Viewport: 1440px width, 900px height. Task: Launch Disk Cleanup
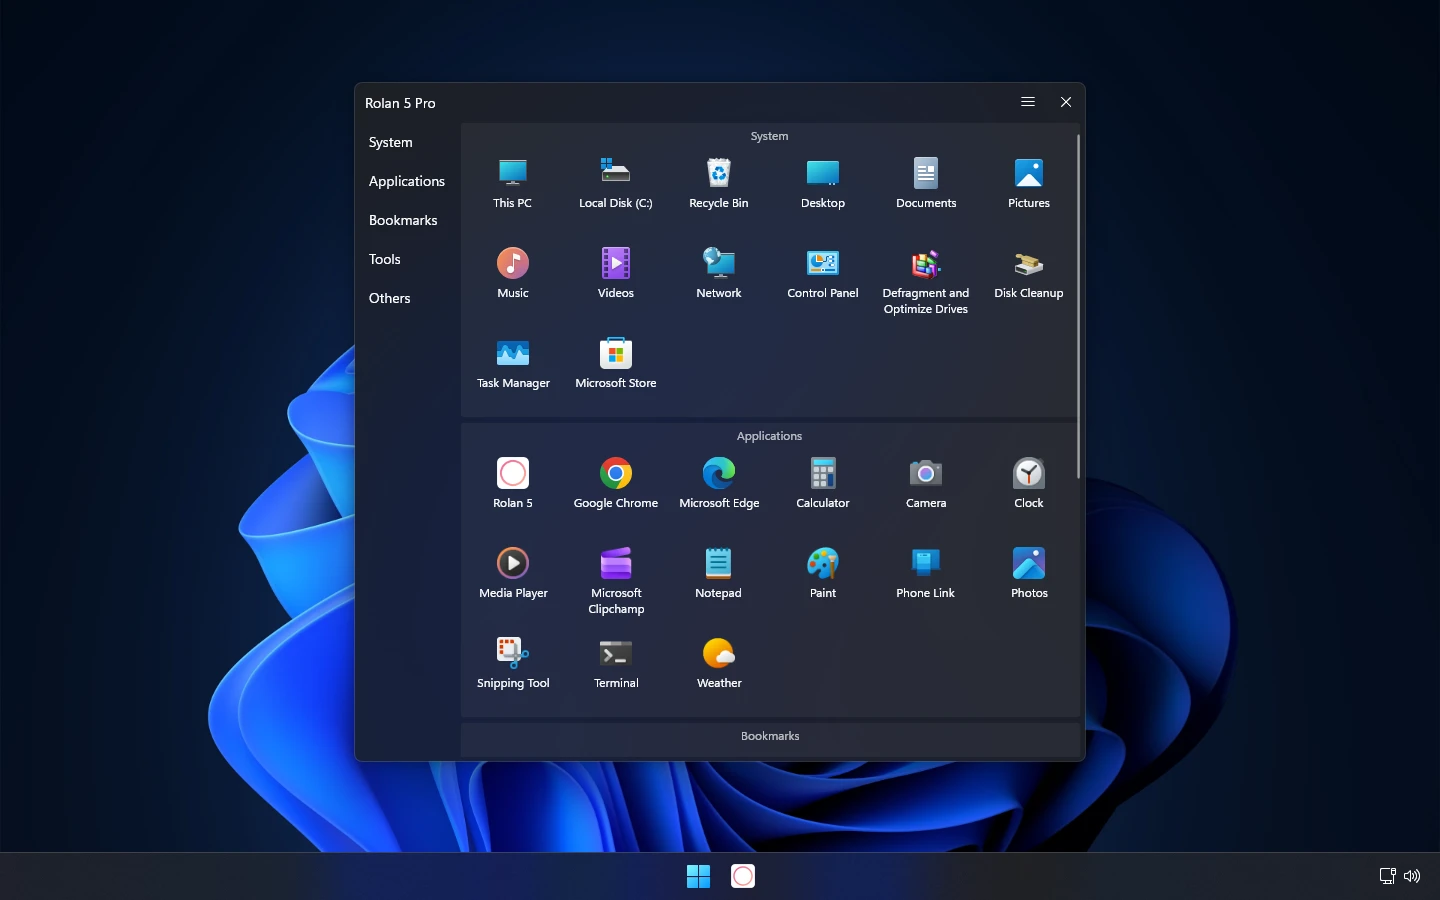tap(1029, 273)
